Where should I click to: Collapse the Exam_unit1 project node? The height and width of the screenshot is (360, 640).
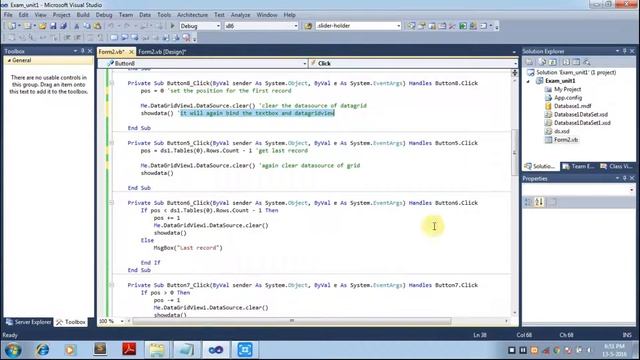[528, 81]
